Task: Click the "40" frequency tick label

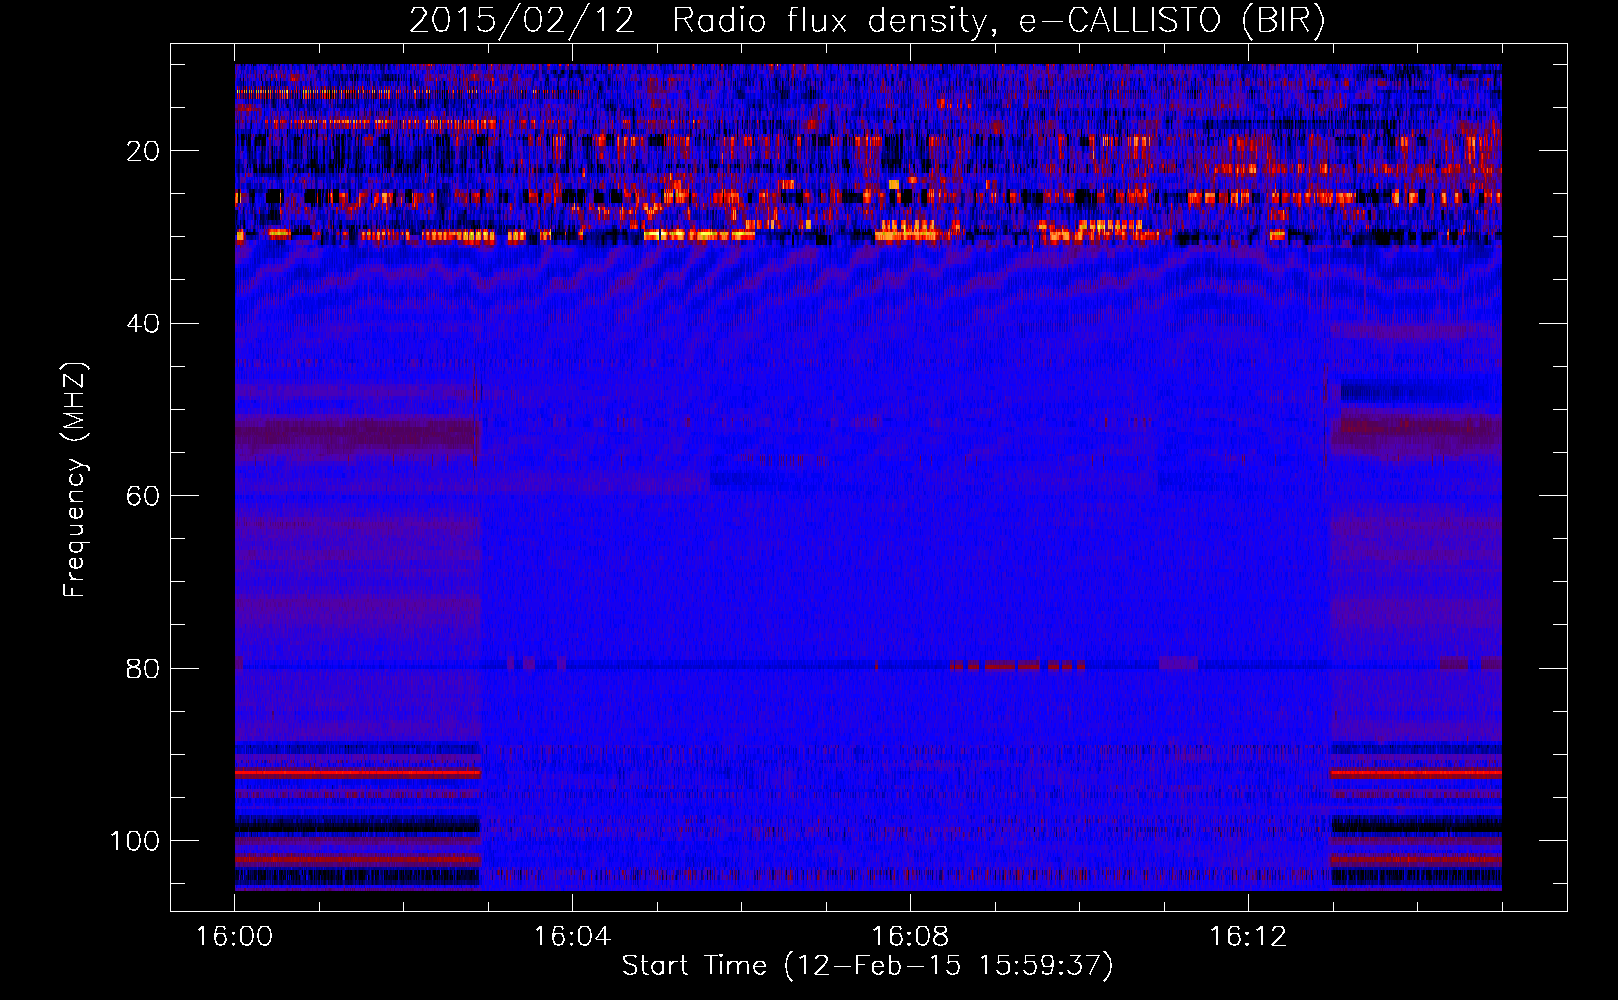Action: [x=143, y=324]
